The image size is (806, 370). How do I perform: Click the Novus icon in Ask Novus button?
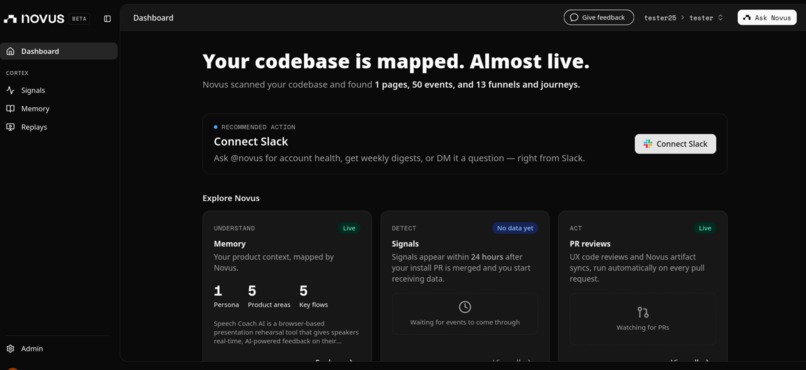pyautogui.click(x=747, y=17)
